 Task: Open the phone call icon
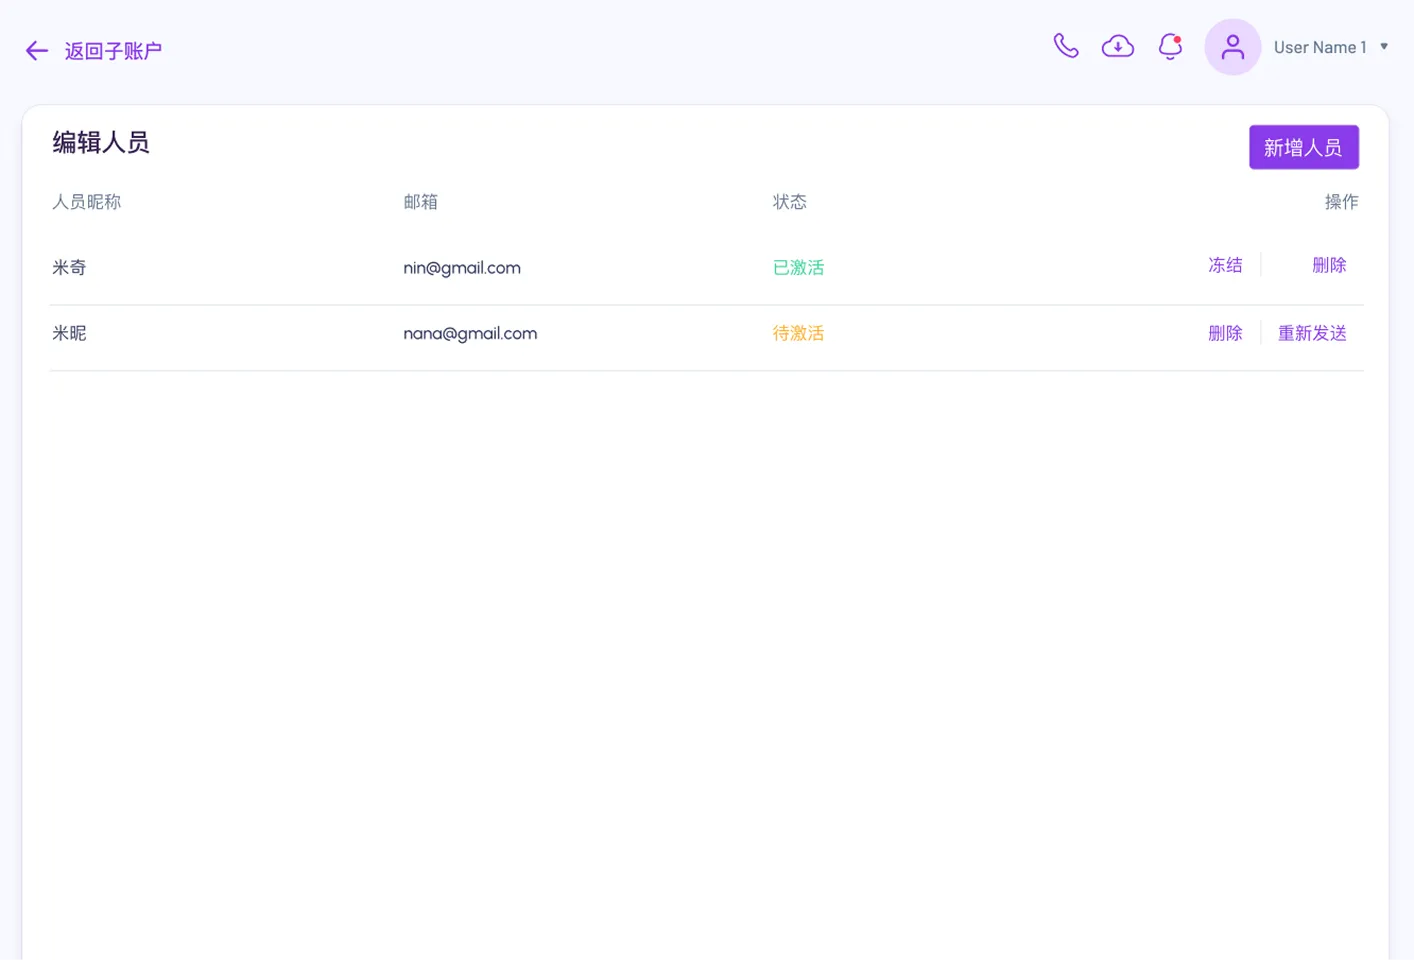tap(1066, 46)
